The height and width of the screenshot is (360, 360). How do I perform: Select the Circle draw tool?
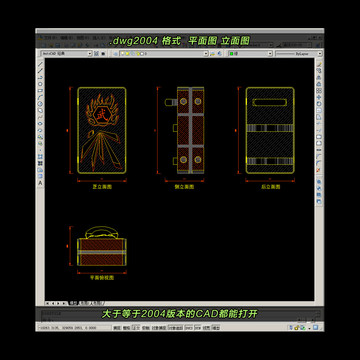click(x=40, y=104)
